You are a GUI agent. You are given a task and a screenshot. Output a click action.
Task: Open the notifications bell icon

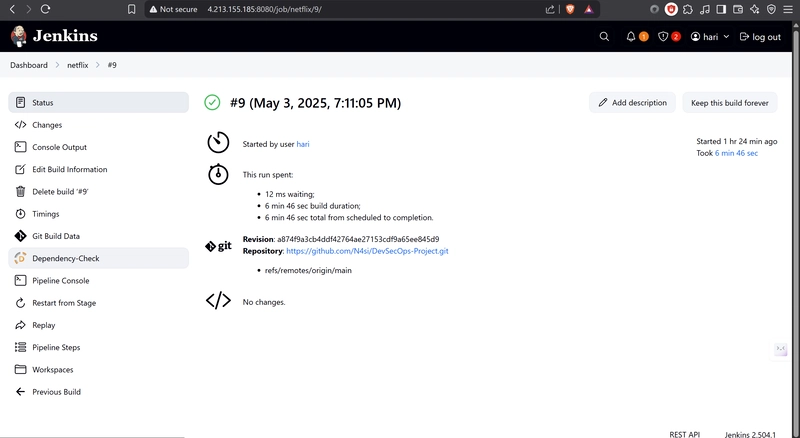631,37
